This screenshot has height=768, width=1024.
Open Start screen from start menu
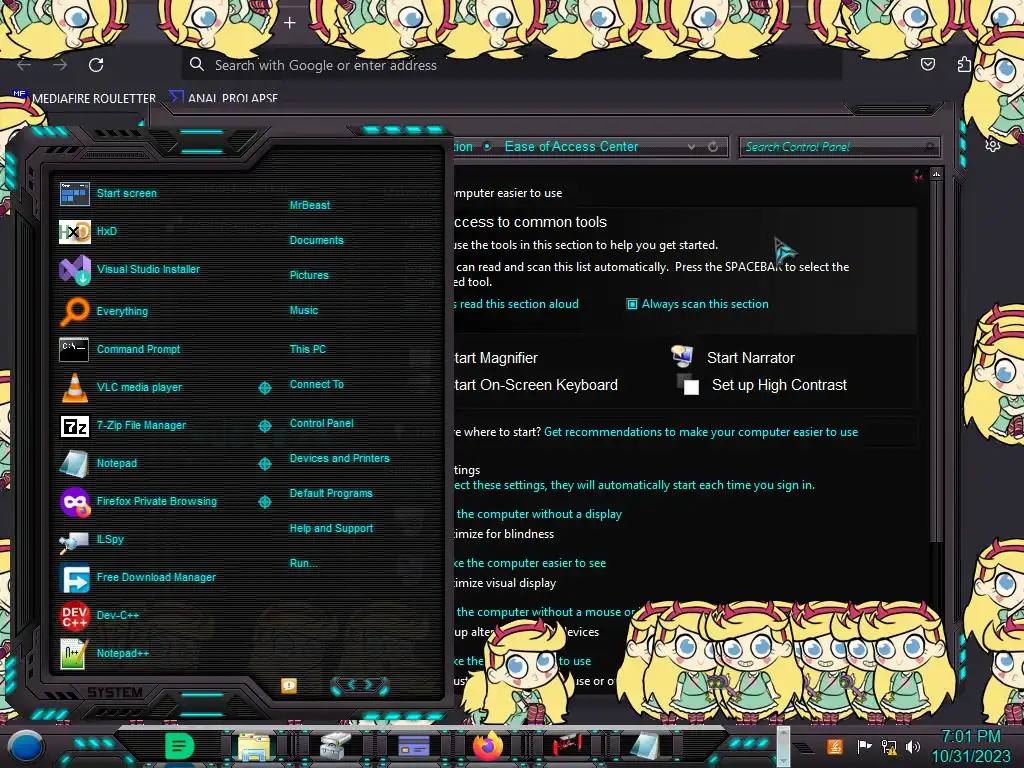tap(127, 193)
